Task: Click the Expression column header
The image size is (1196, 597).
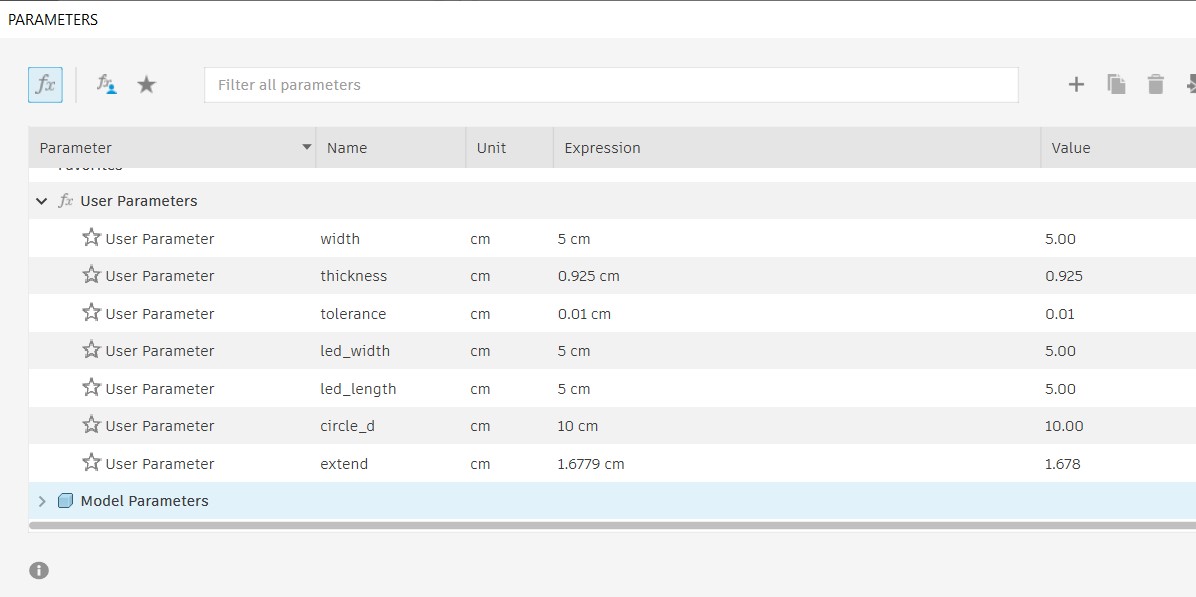Action: (x=602, y=148)
